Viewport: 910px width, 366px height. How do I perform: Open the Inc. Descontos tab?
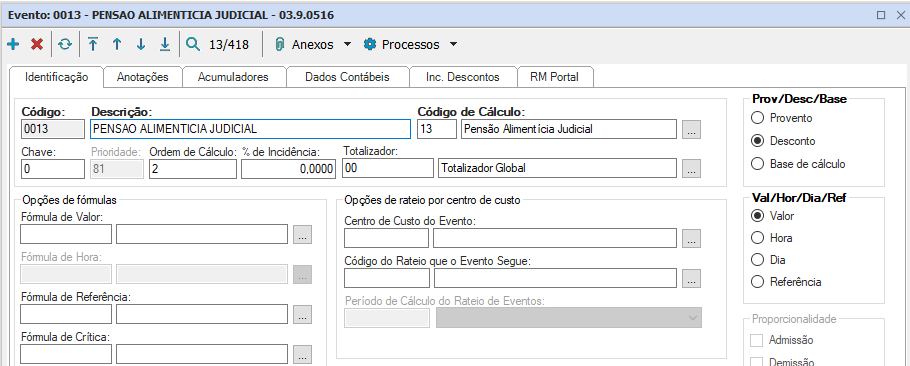pyautogui.click(x=463, y=77)
